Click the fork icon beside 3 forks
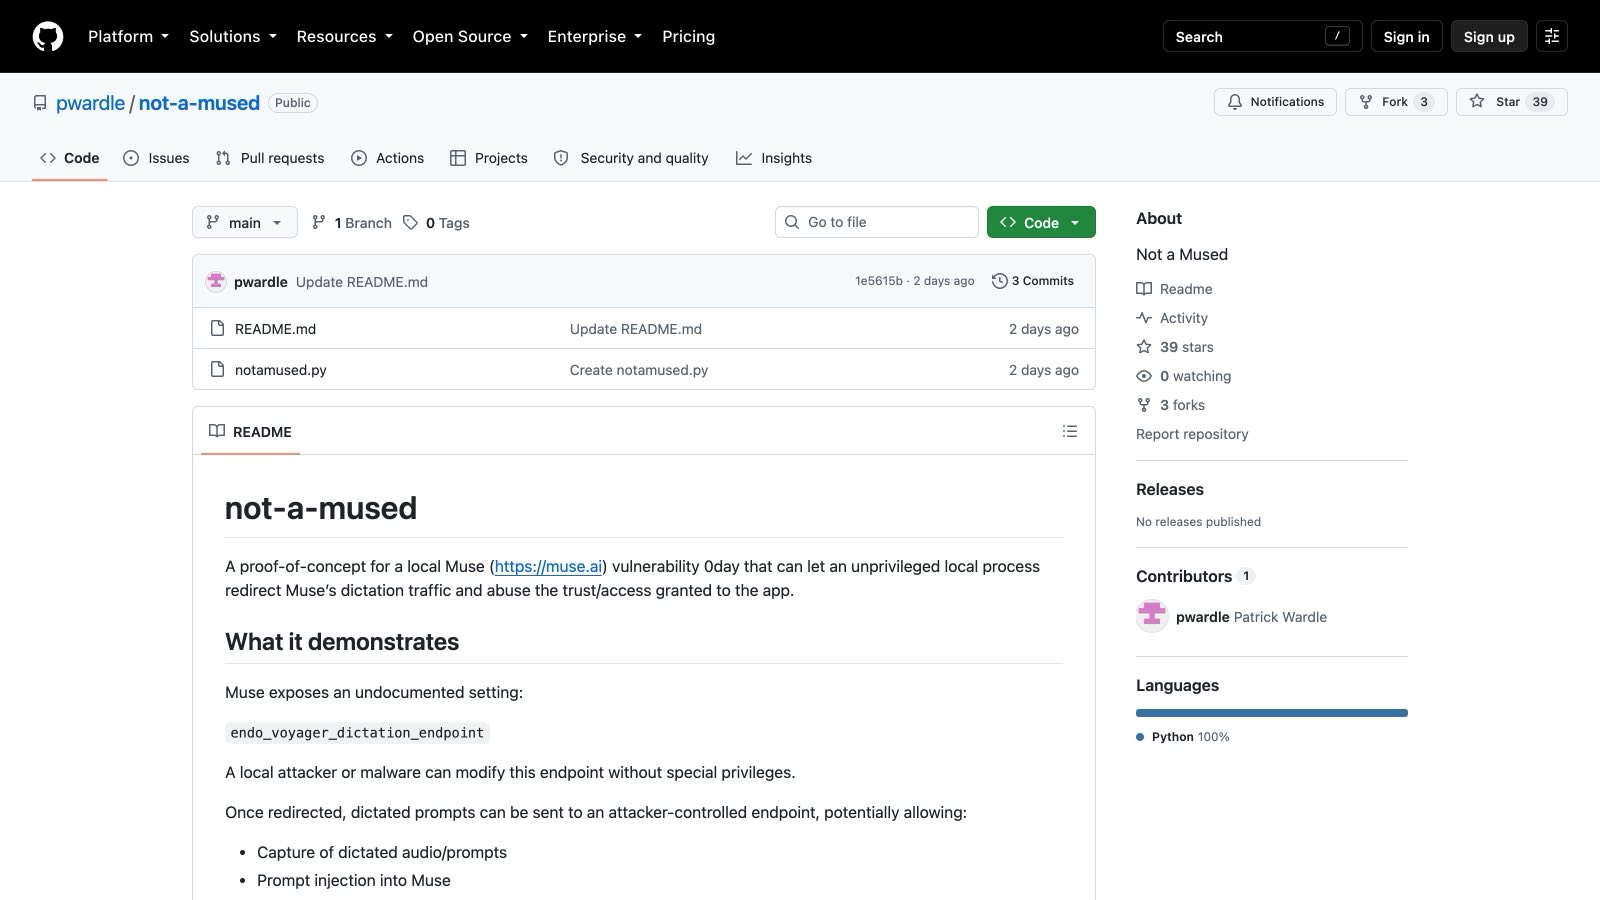This screenshot has width=1600, height=900. [1144, 405]
